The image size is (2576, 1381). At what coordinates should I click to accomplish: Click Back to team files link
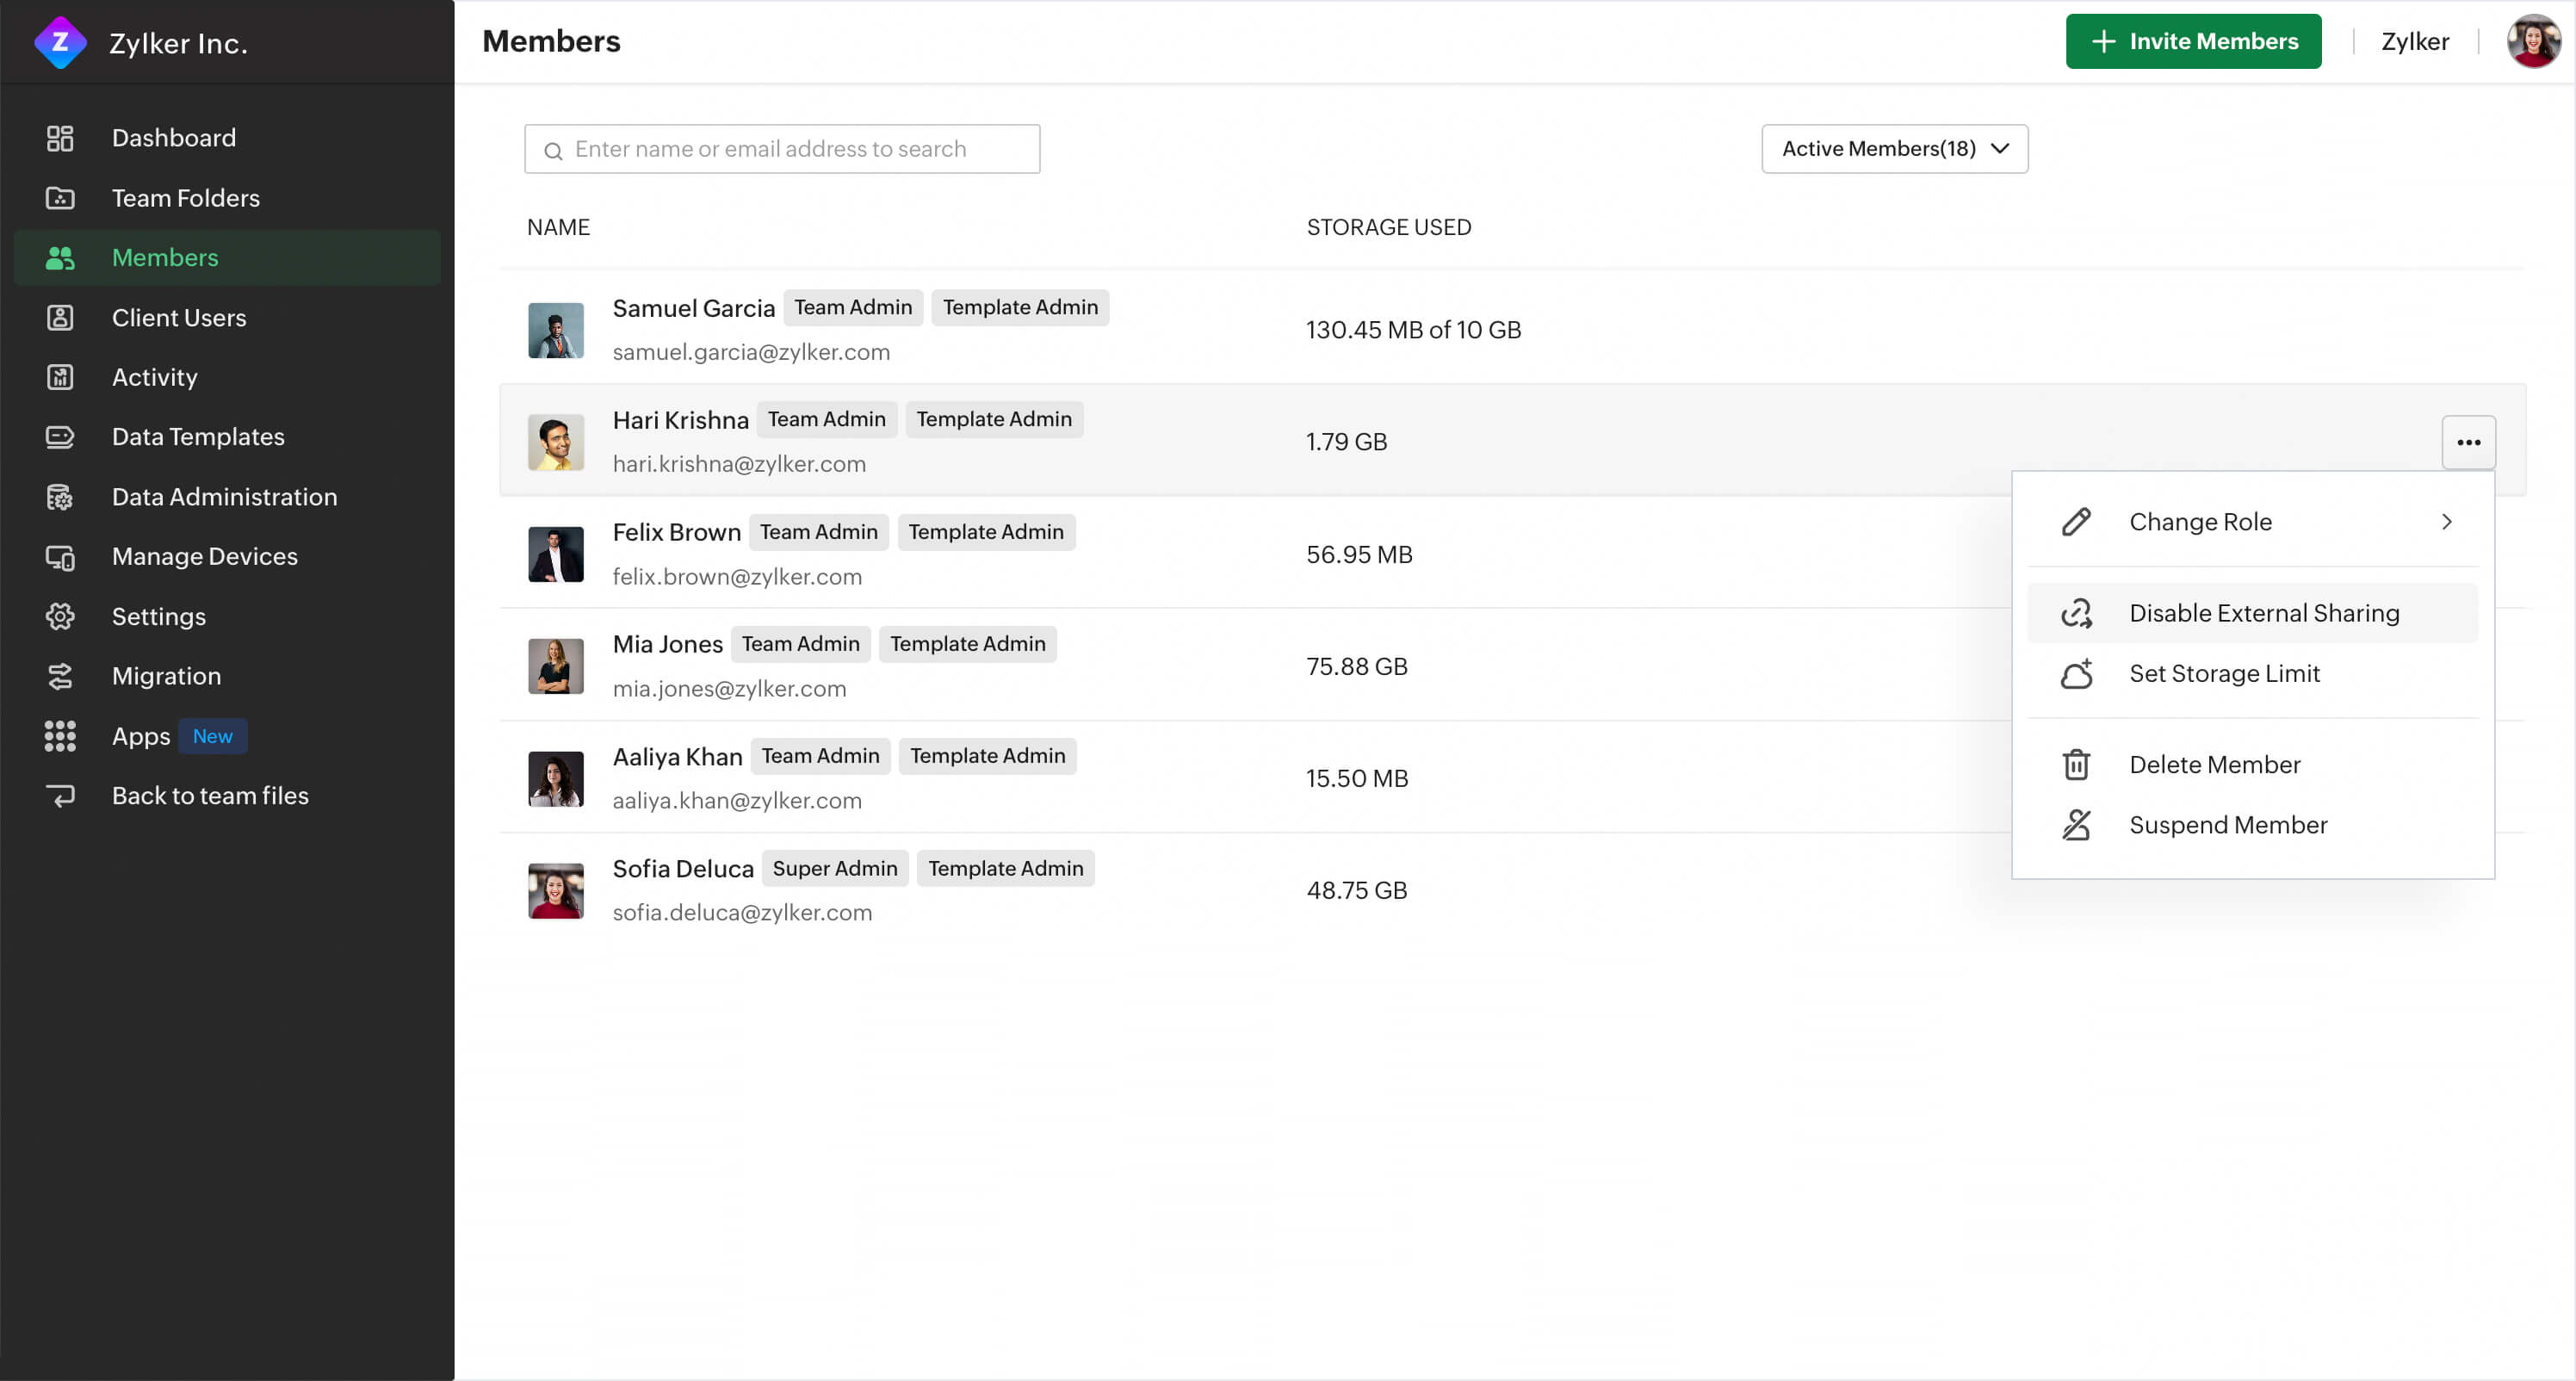coord(209,796)
